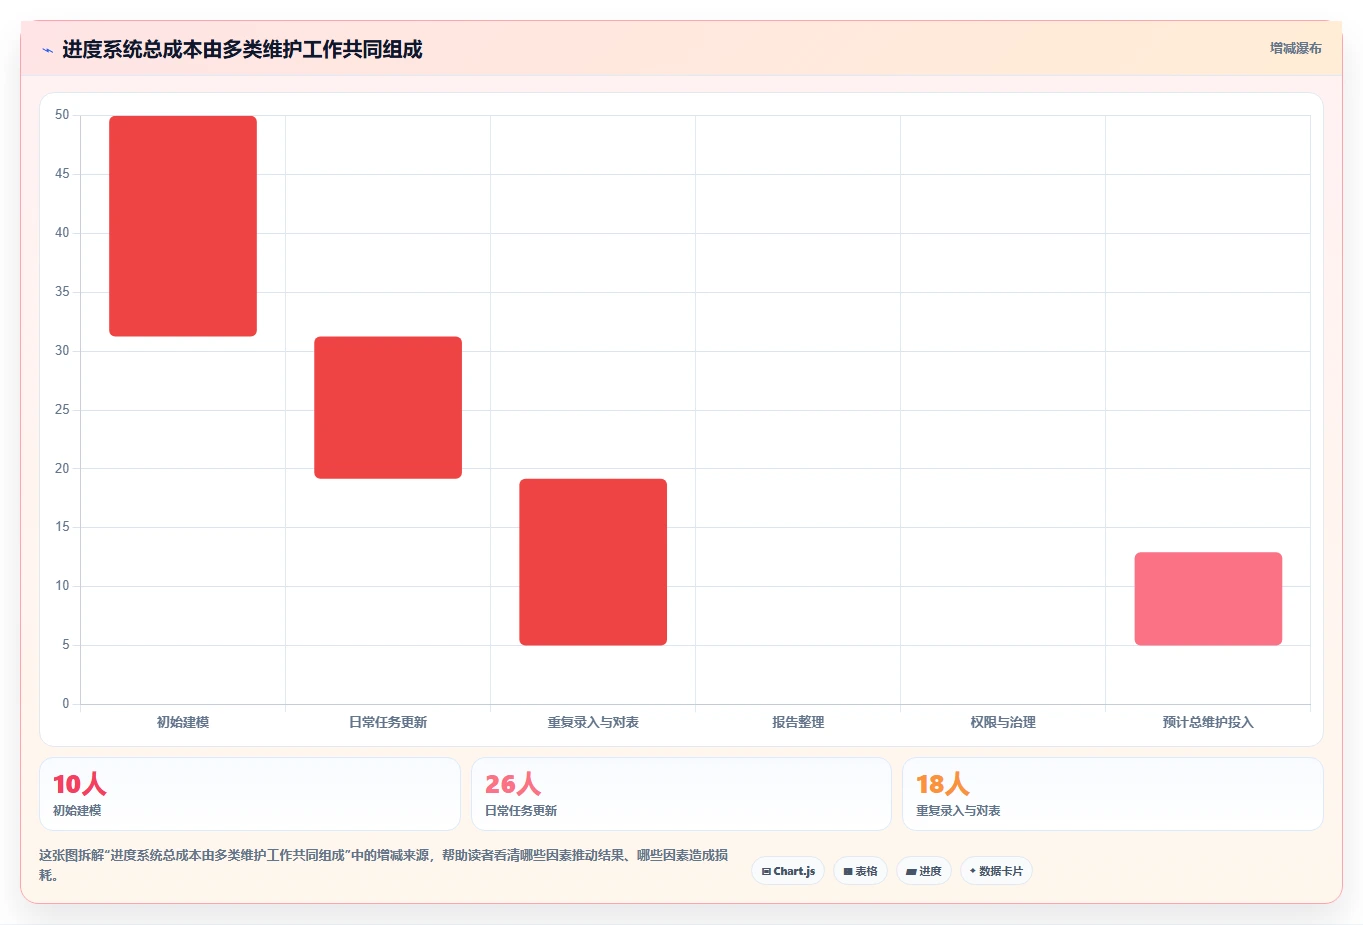Click y-axis tick value 35

click(x=62, y=292)
